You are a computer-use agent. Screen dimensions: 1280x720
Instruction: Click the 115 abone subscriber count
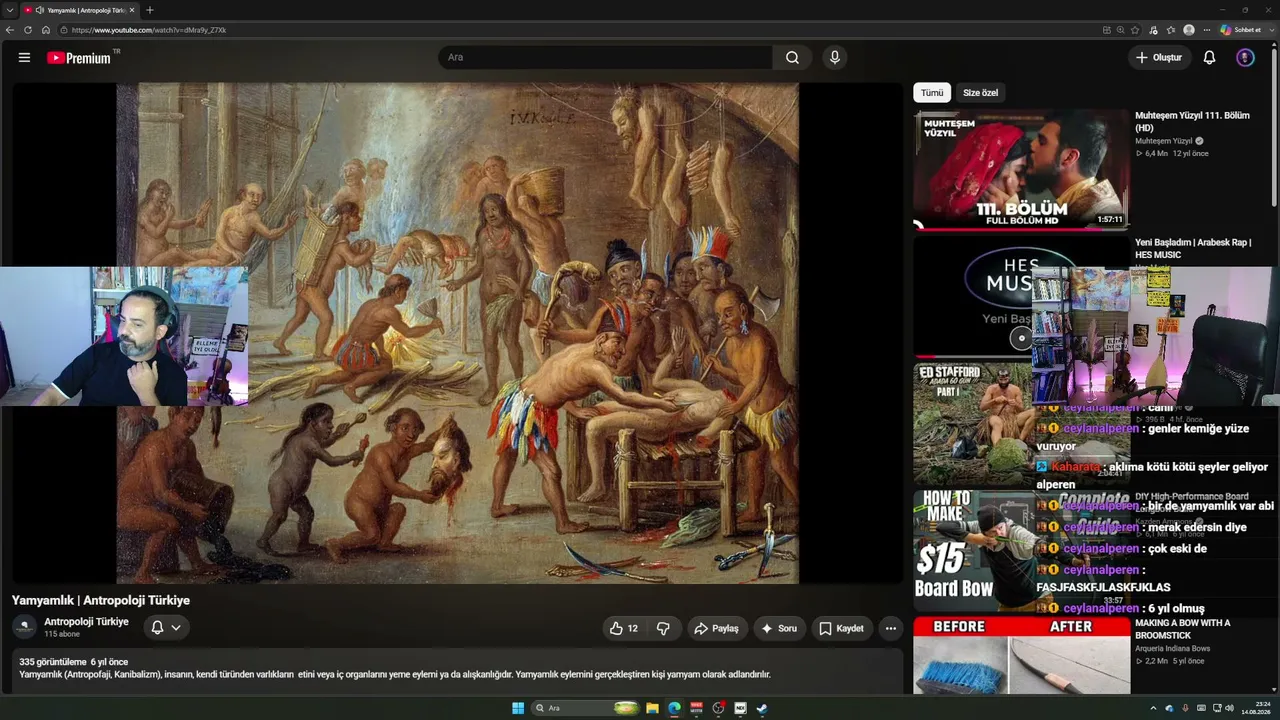(62, 634)
